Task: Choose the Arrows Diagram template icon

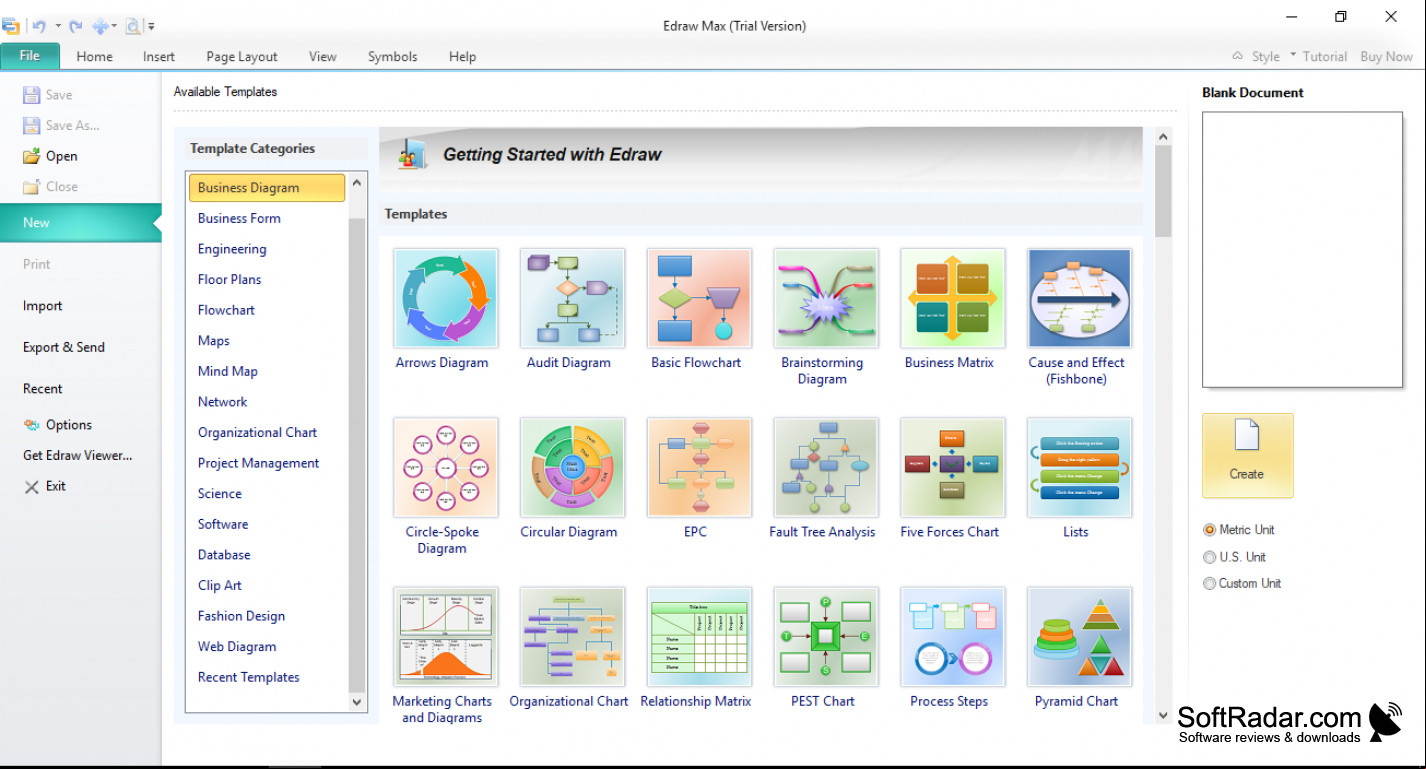Action: (x=445, y=298)
